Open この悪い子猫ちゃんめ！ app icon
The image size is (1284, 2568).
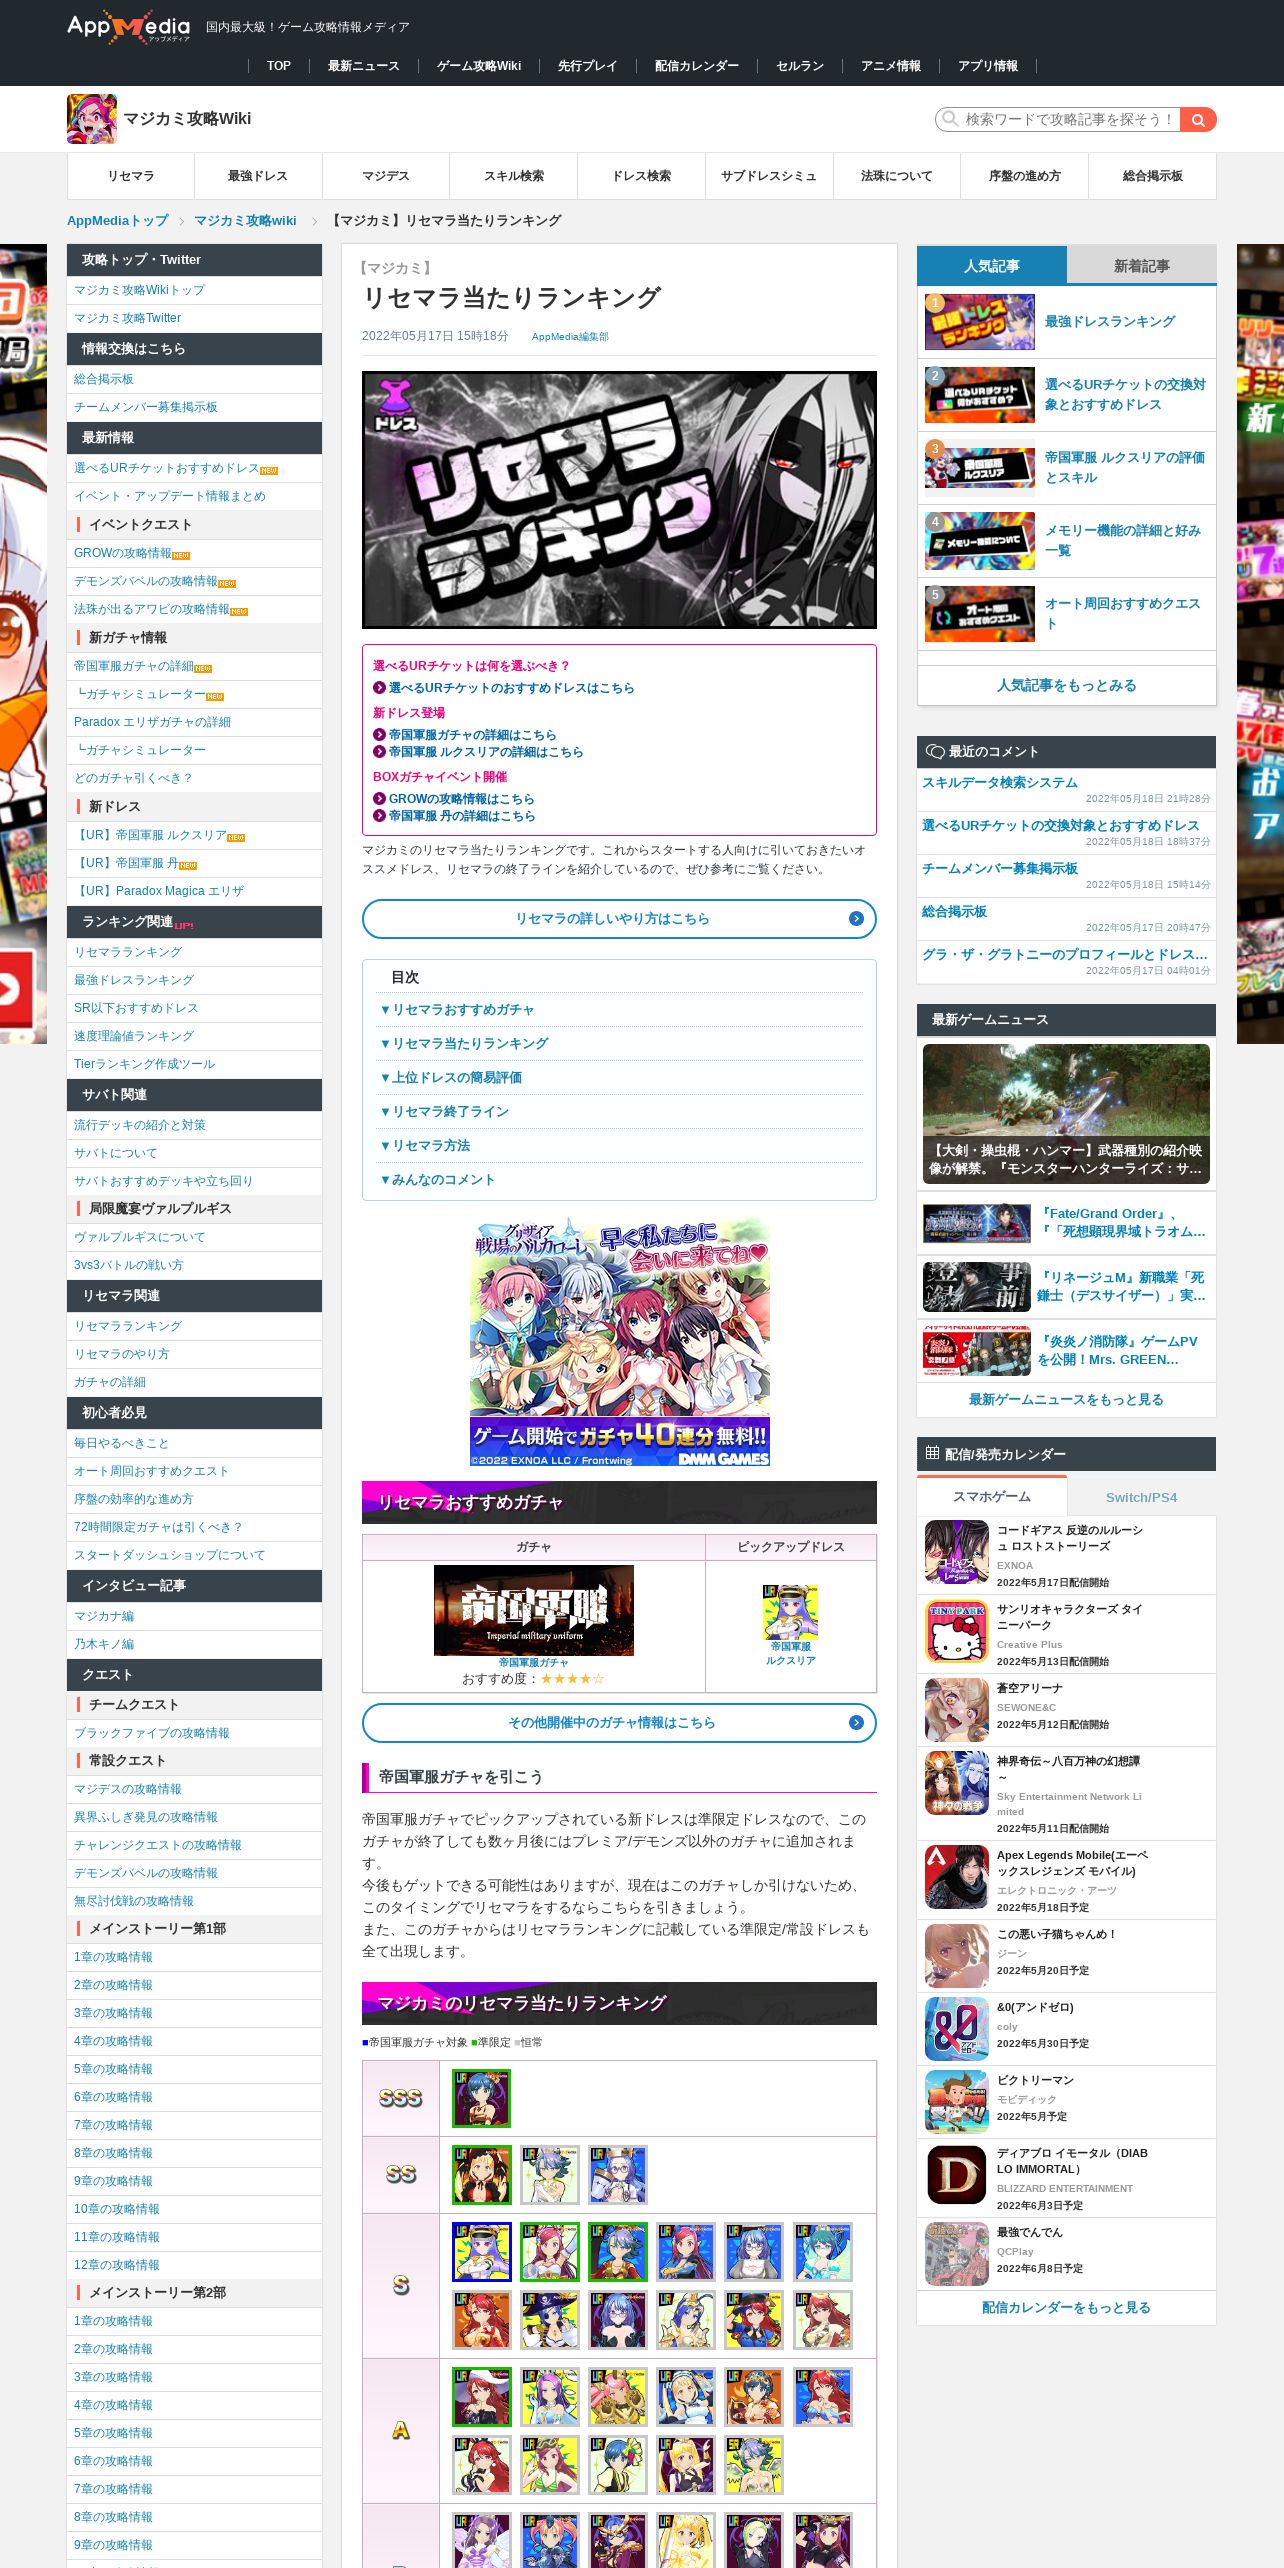click(957, 1956)
